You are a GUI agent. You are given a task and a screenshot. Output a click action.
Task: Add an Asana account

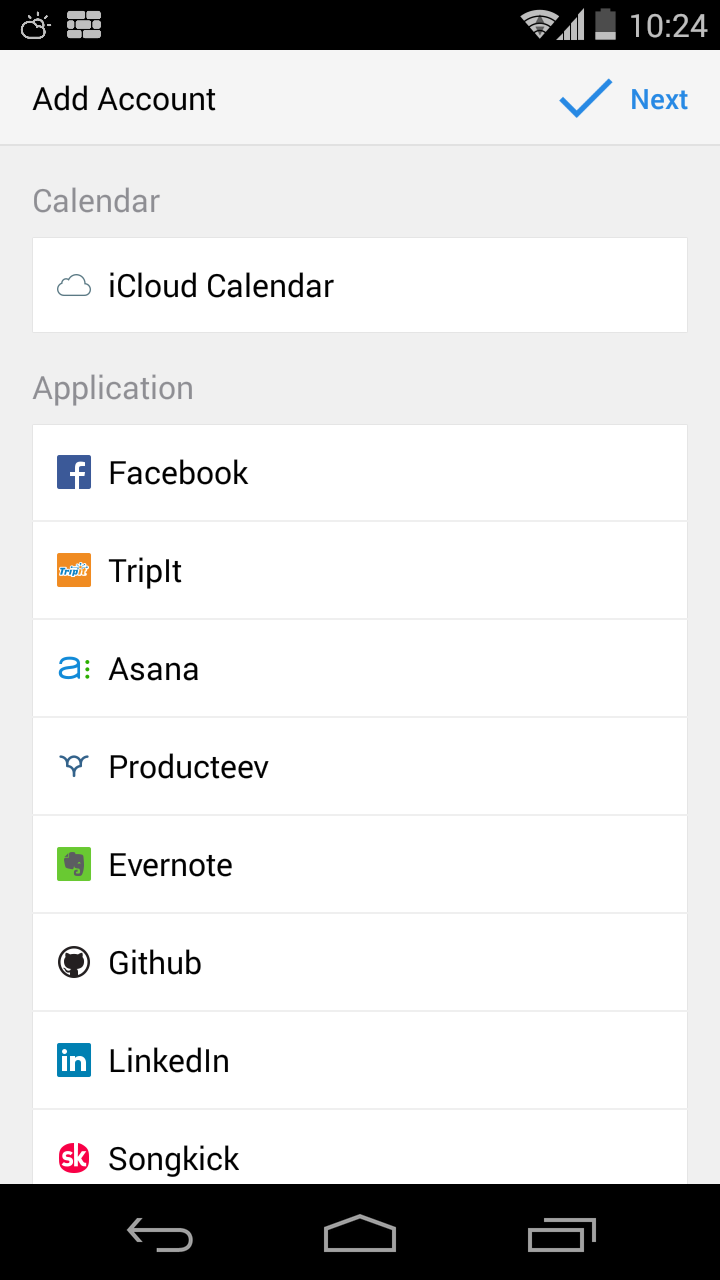360,669
